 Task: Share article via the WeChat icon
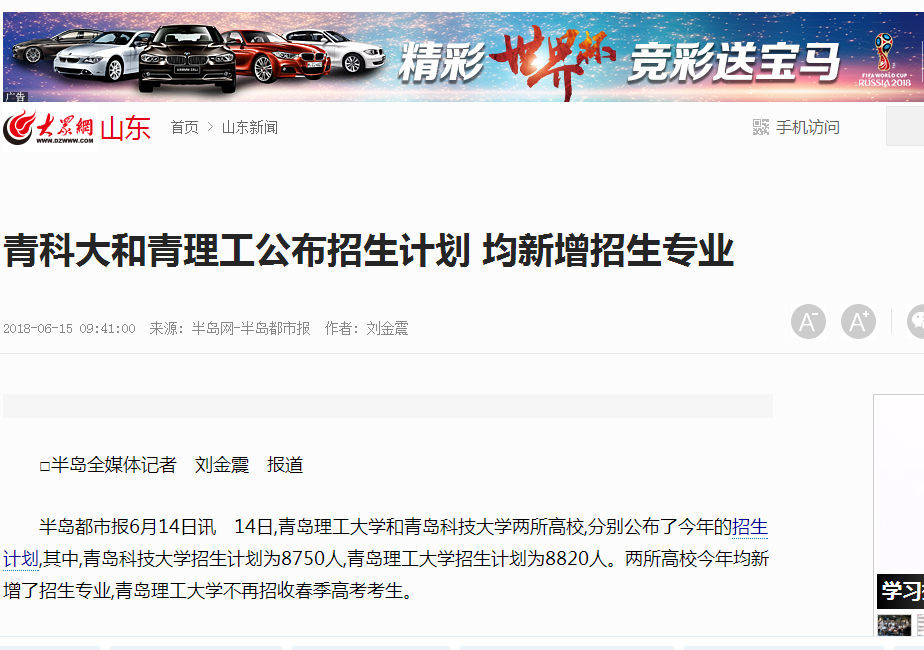click(x=916, y=322)
